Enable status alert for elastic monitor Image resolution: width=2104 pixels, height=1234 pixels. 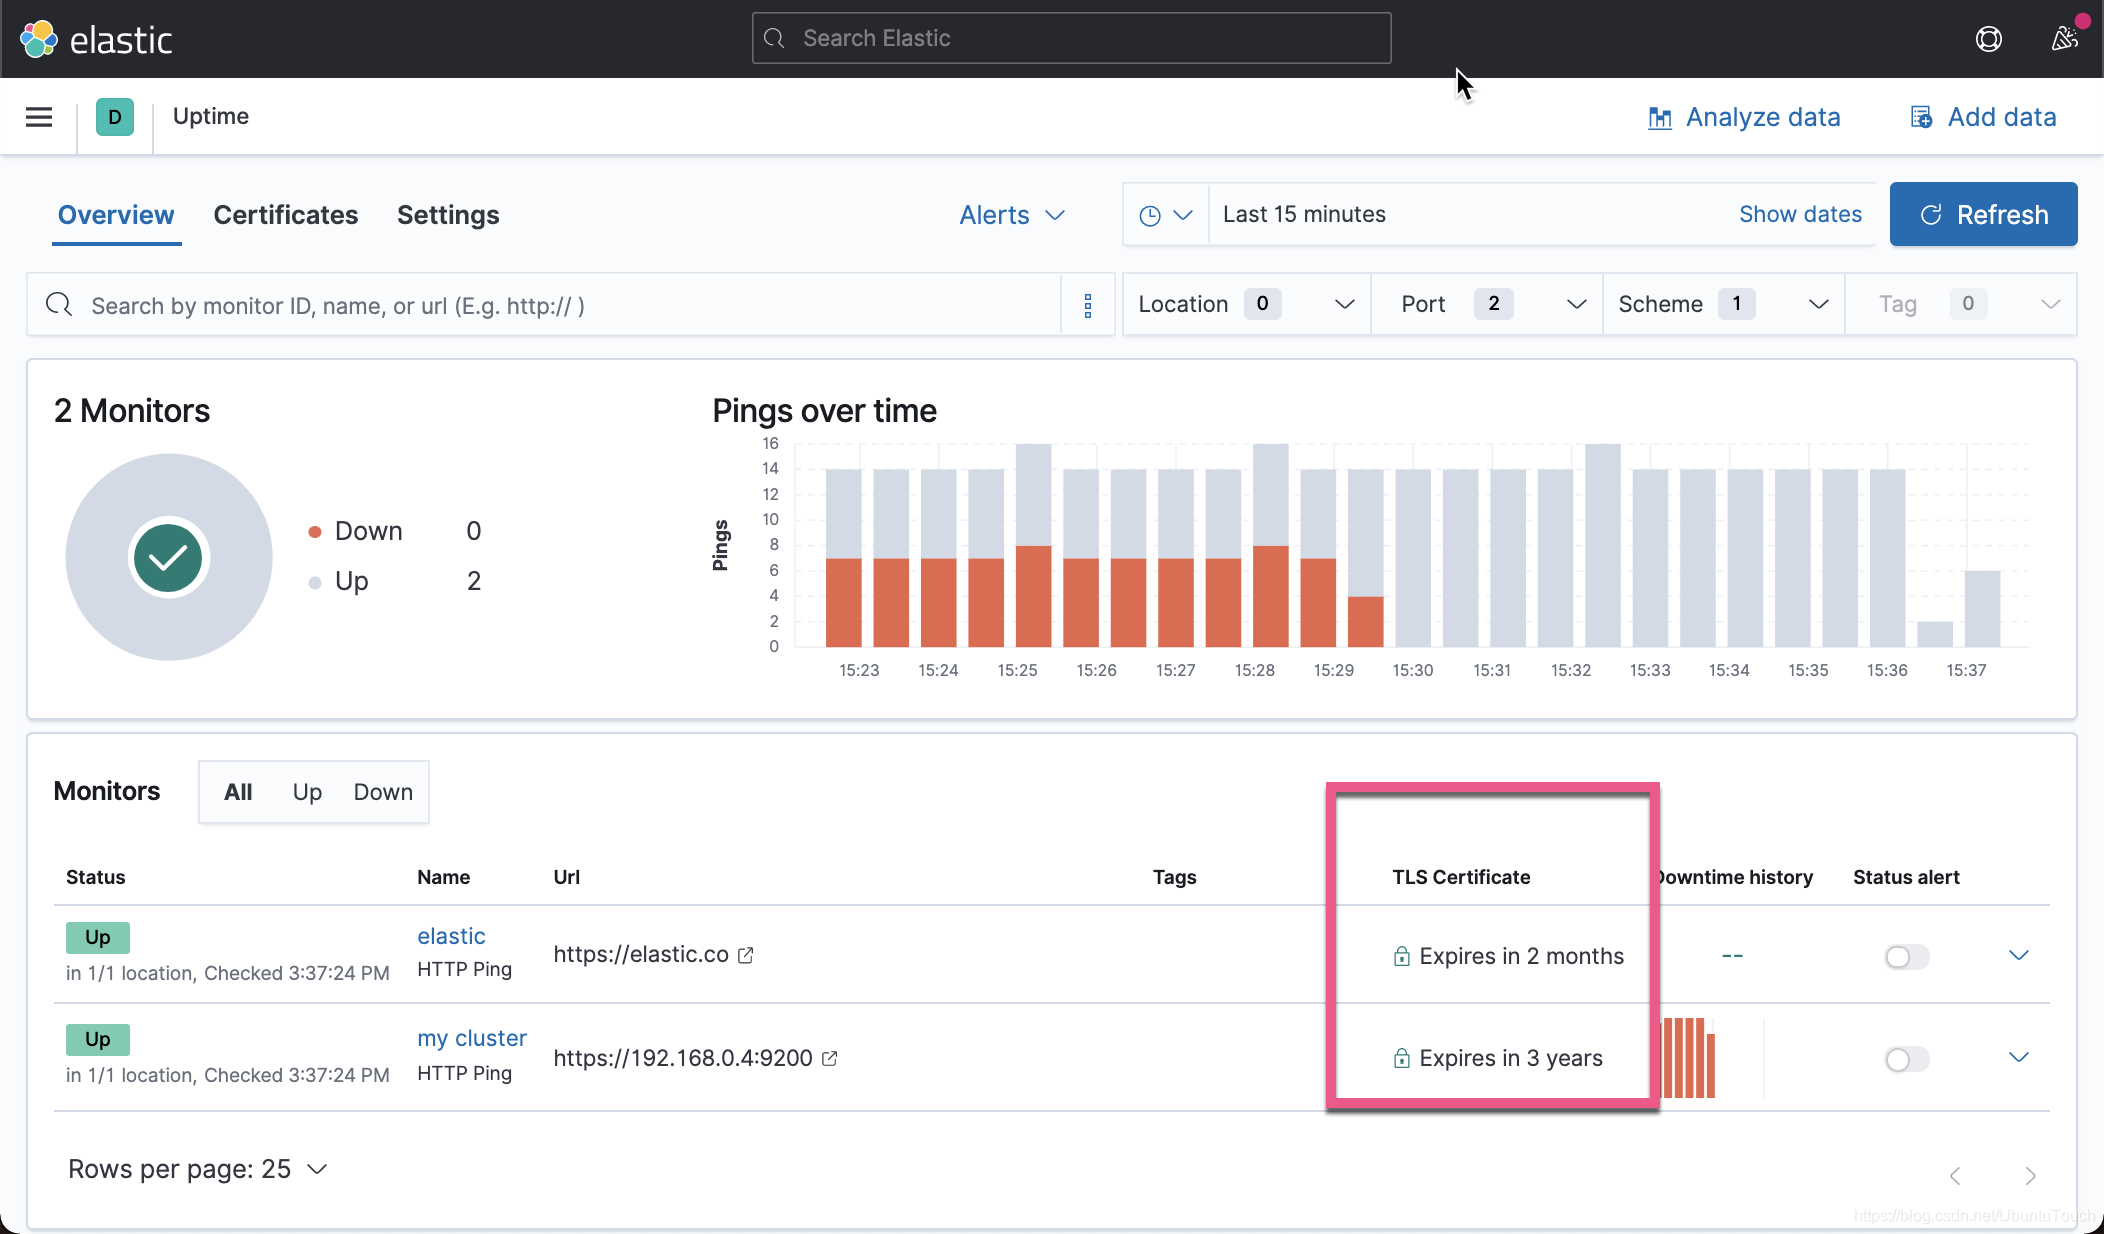coord(1906,957)
